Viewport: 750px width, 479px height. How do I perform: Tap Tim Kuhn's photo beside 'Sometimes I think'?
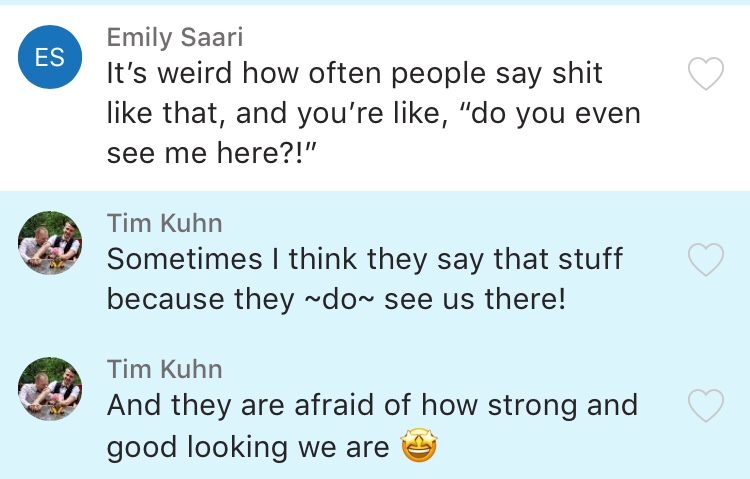coord(50,243)
